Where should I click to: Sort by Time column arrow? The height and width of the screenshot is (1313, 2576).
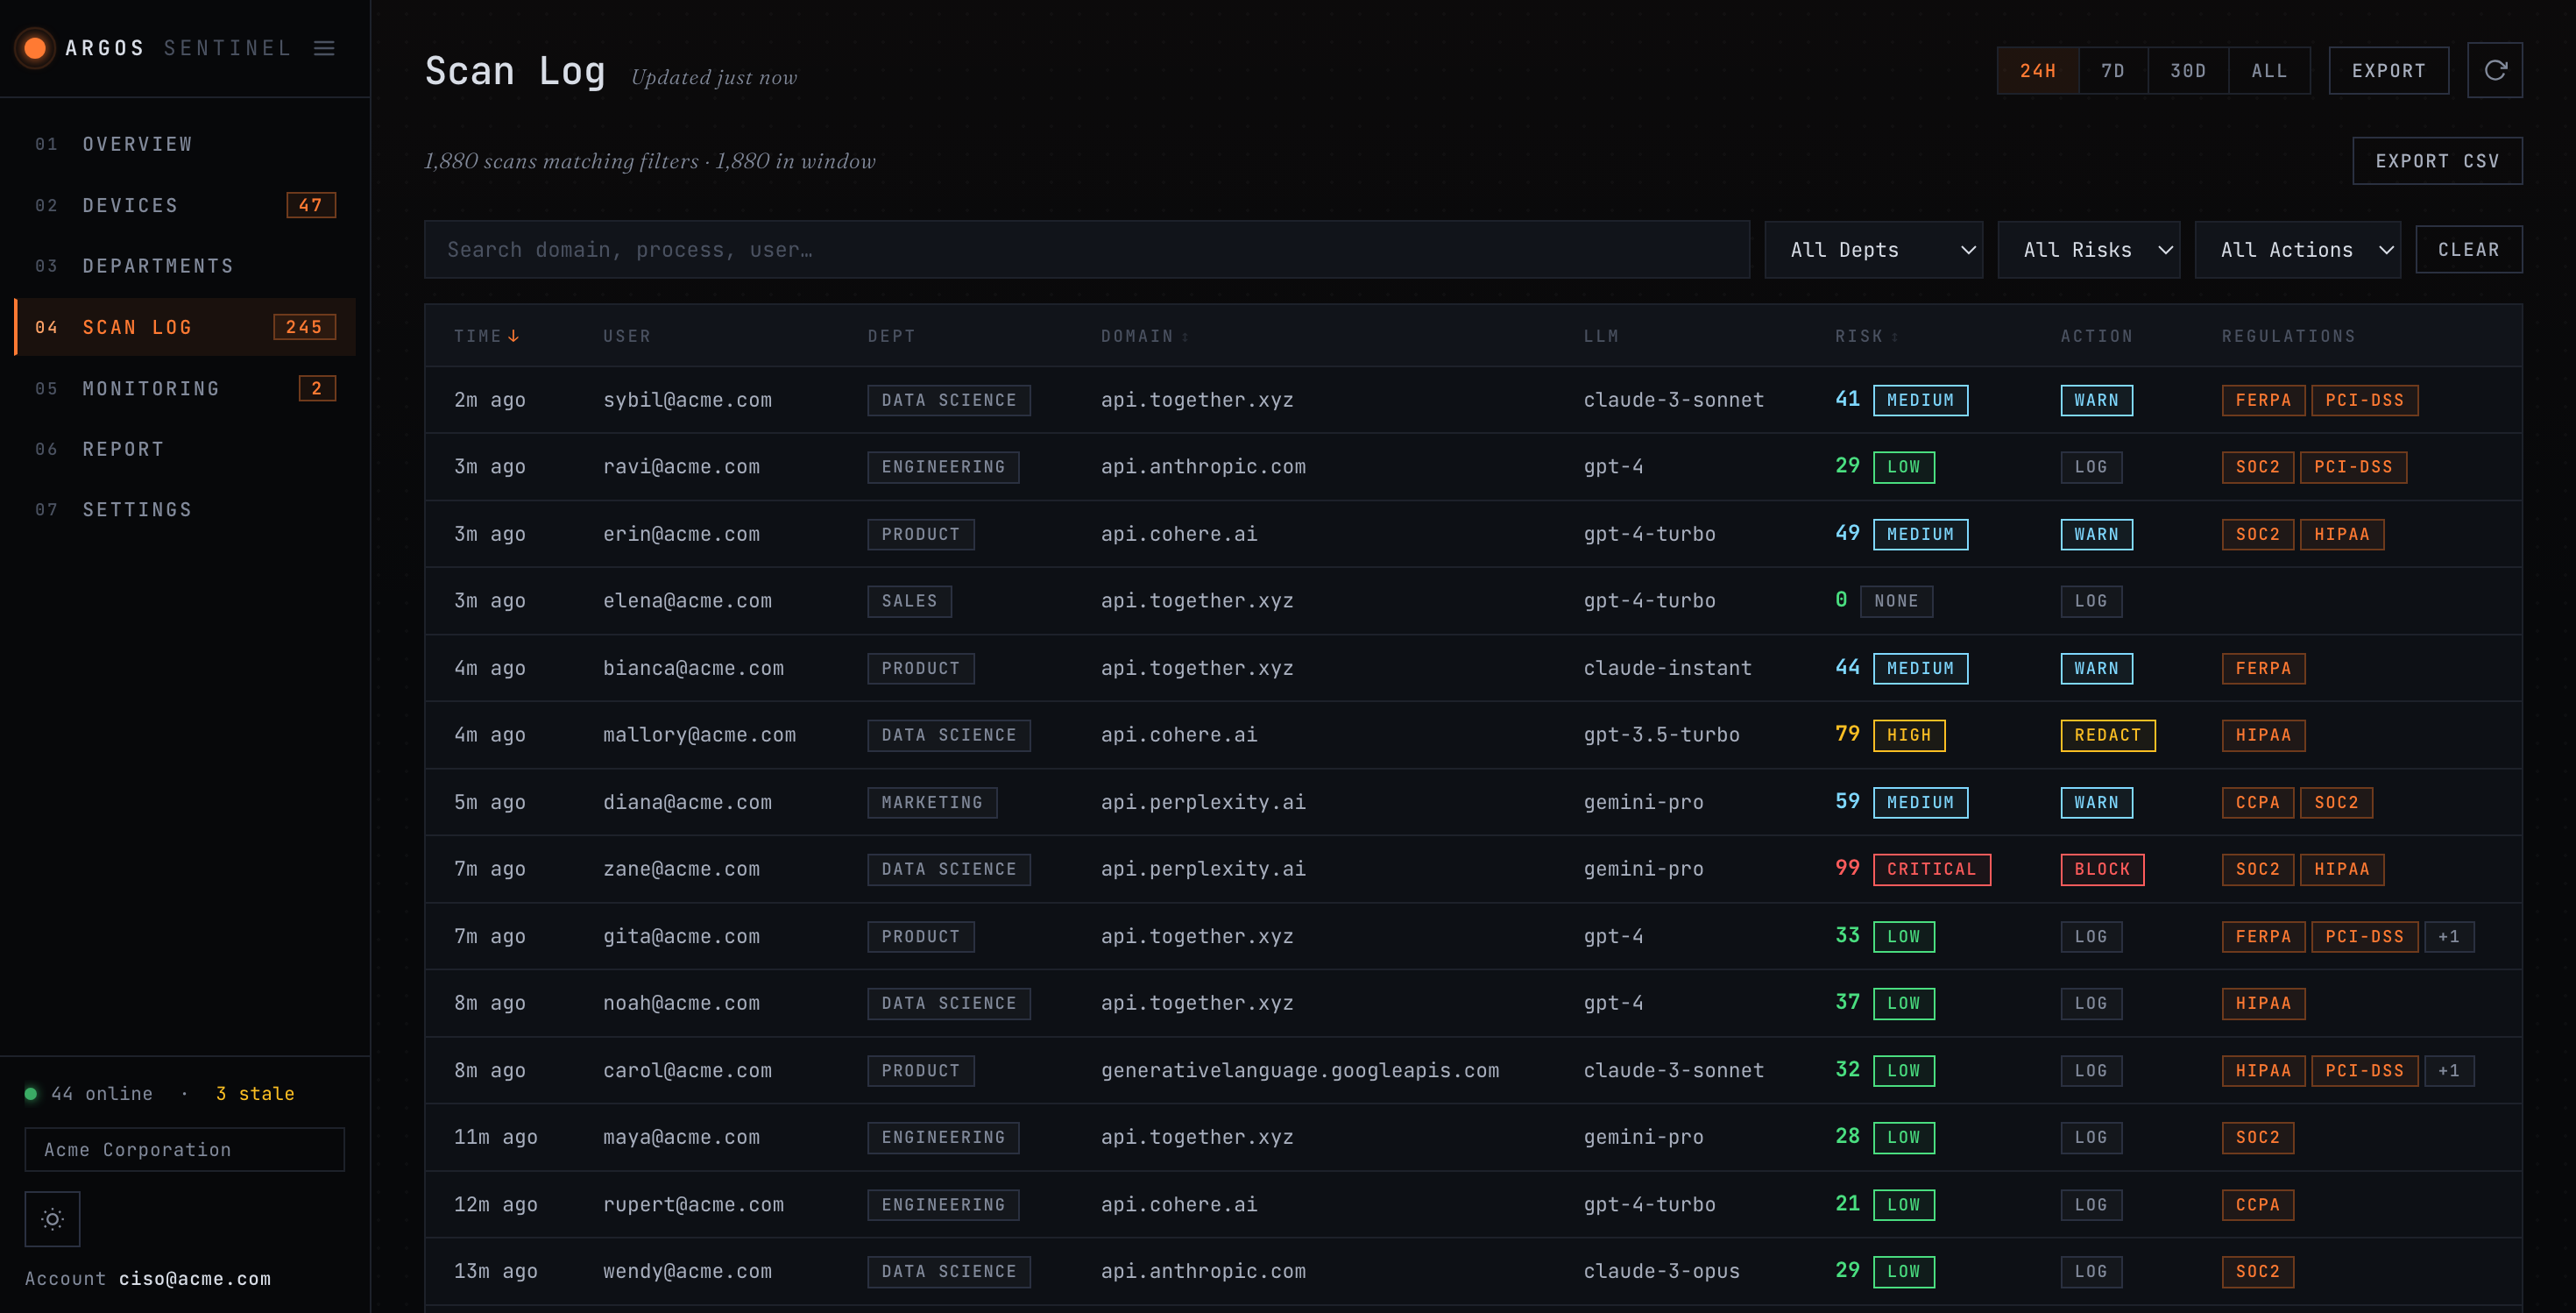point(513,336)
